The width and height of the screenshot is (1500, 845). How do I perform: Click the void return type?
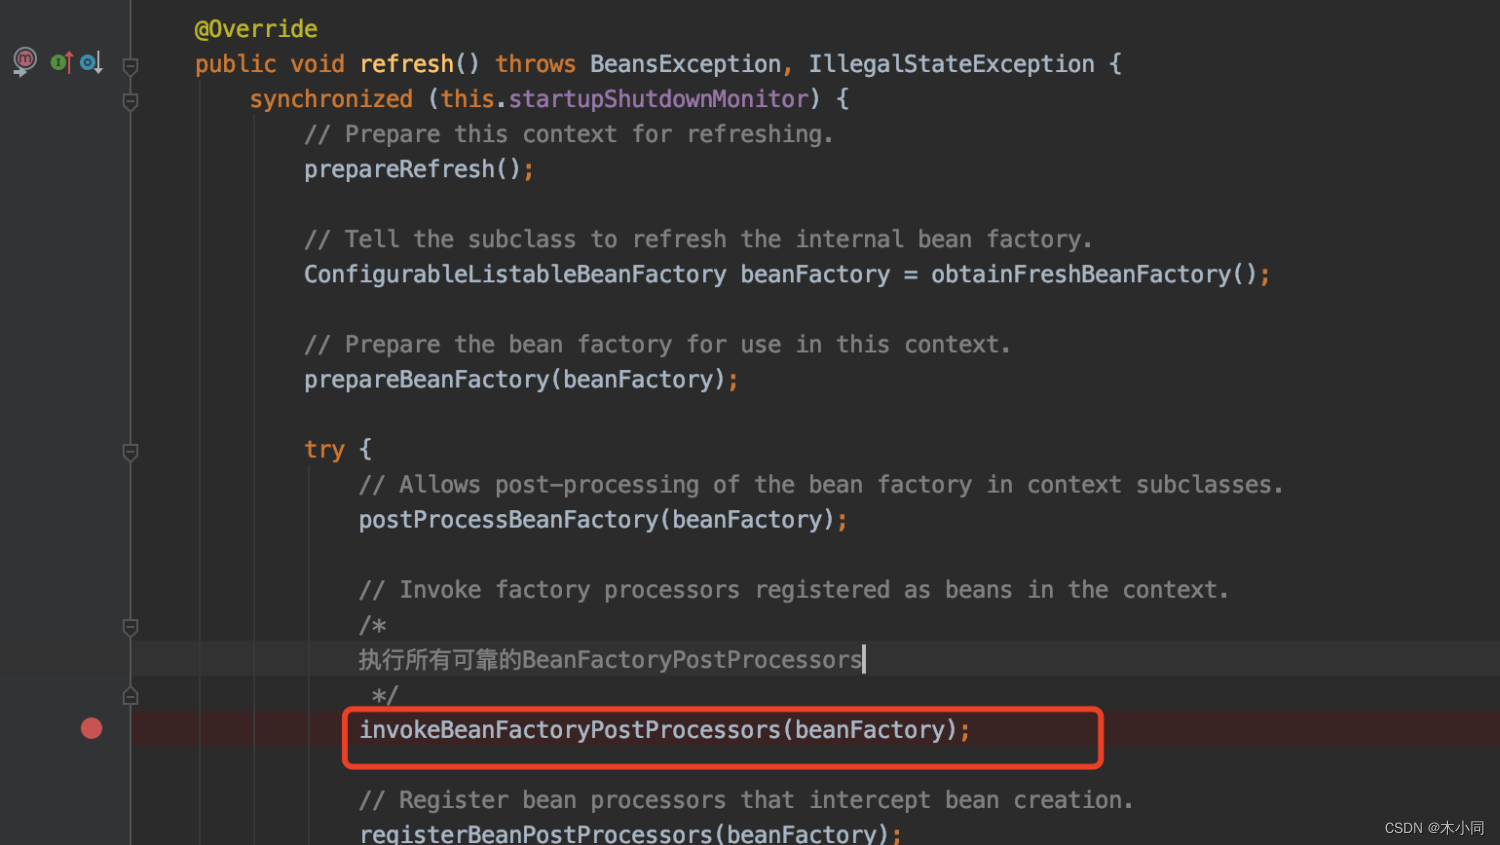click(318, 64)
